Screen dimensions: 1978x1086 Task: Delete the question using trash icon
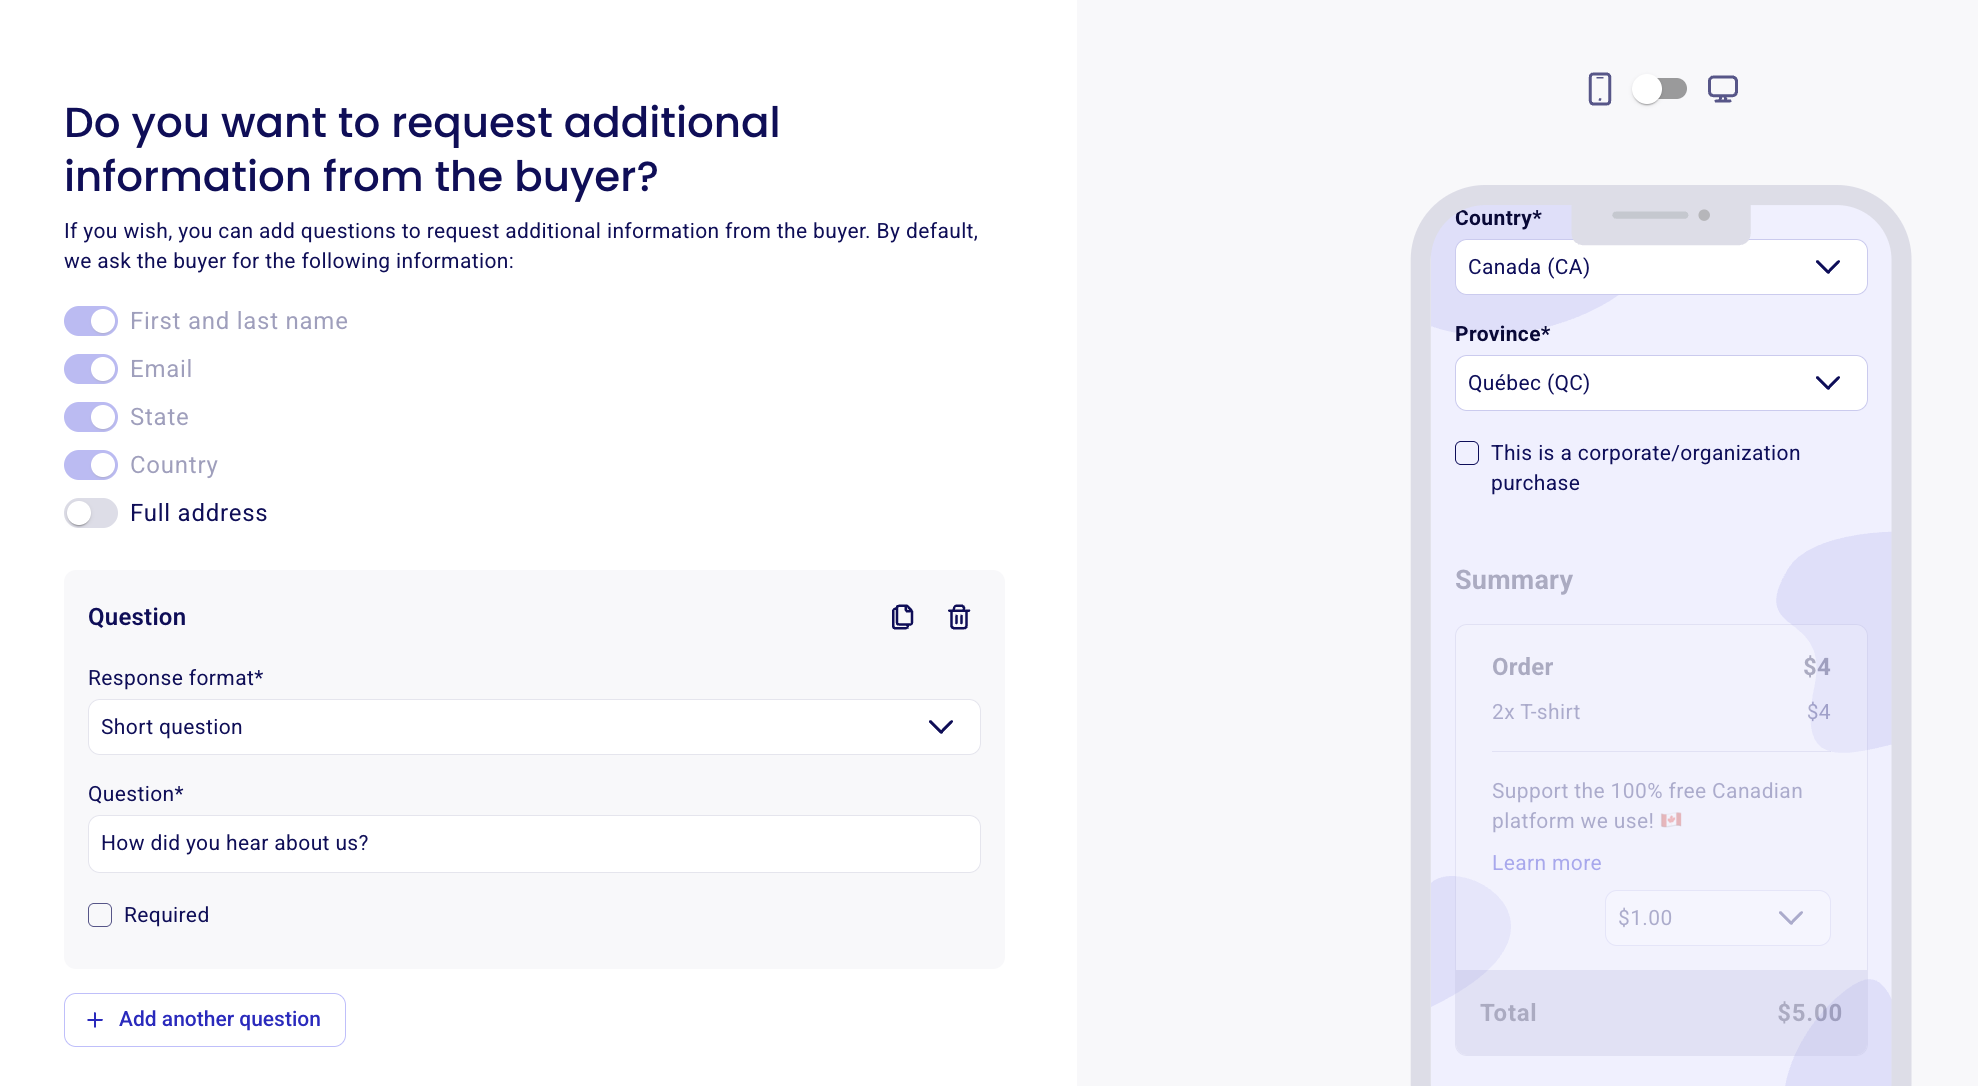point(959,617)
